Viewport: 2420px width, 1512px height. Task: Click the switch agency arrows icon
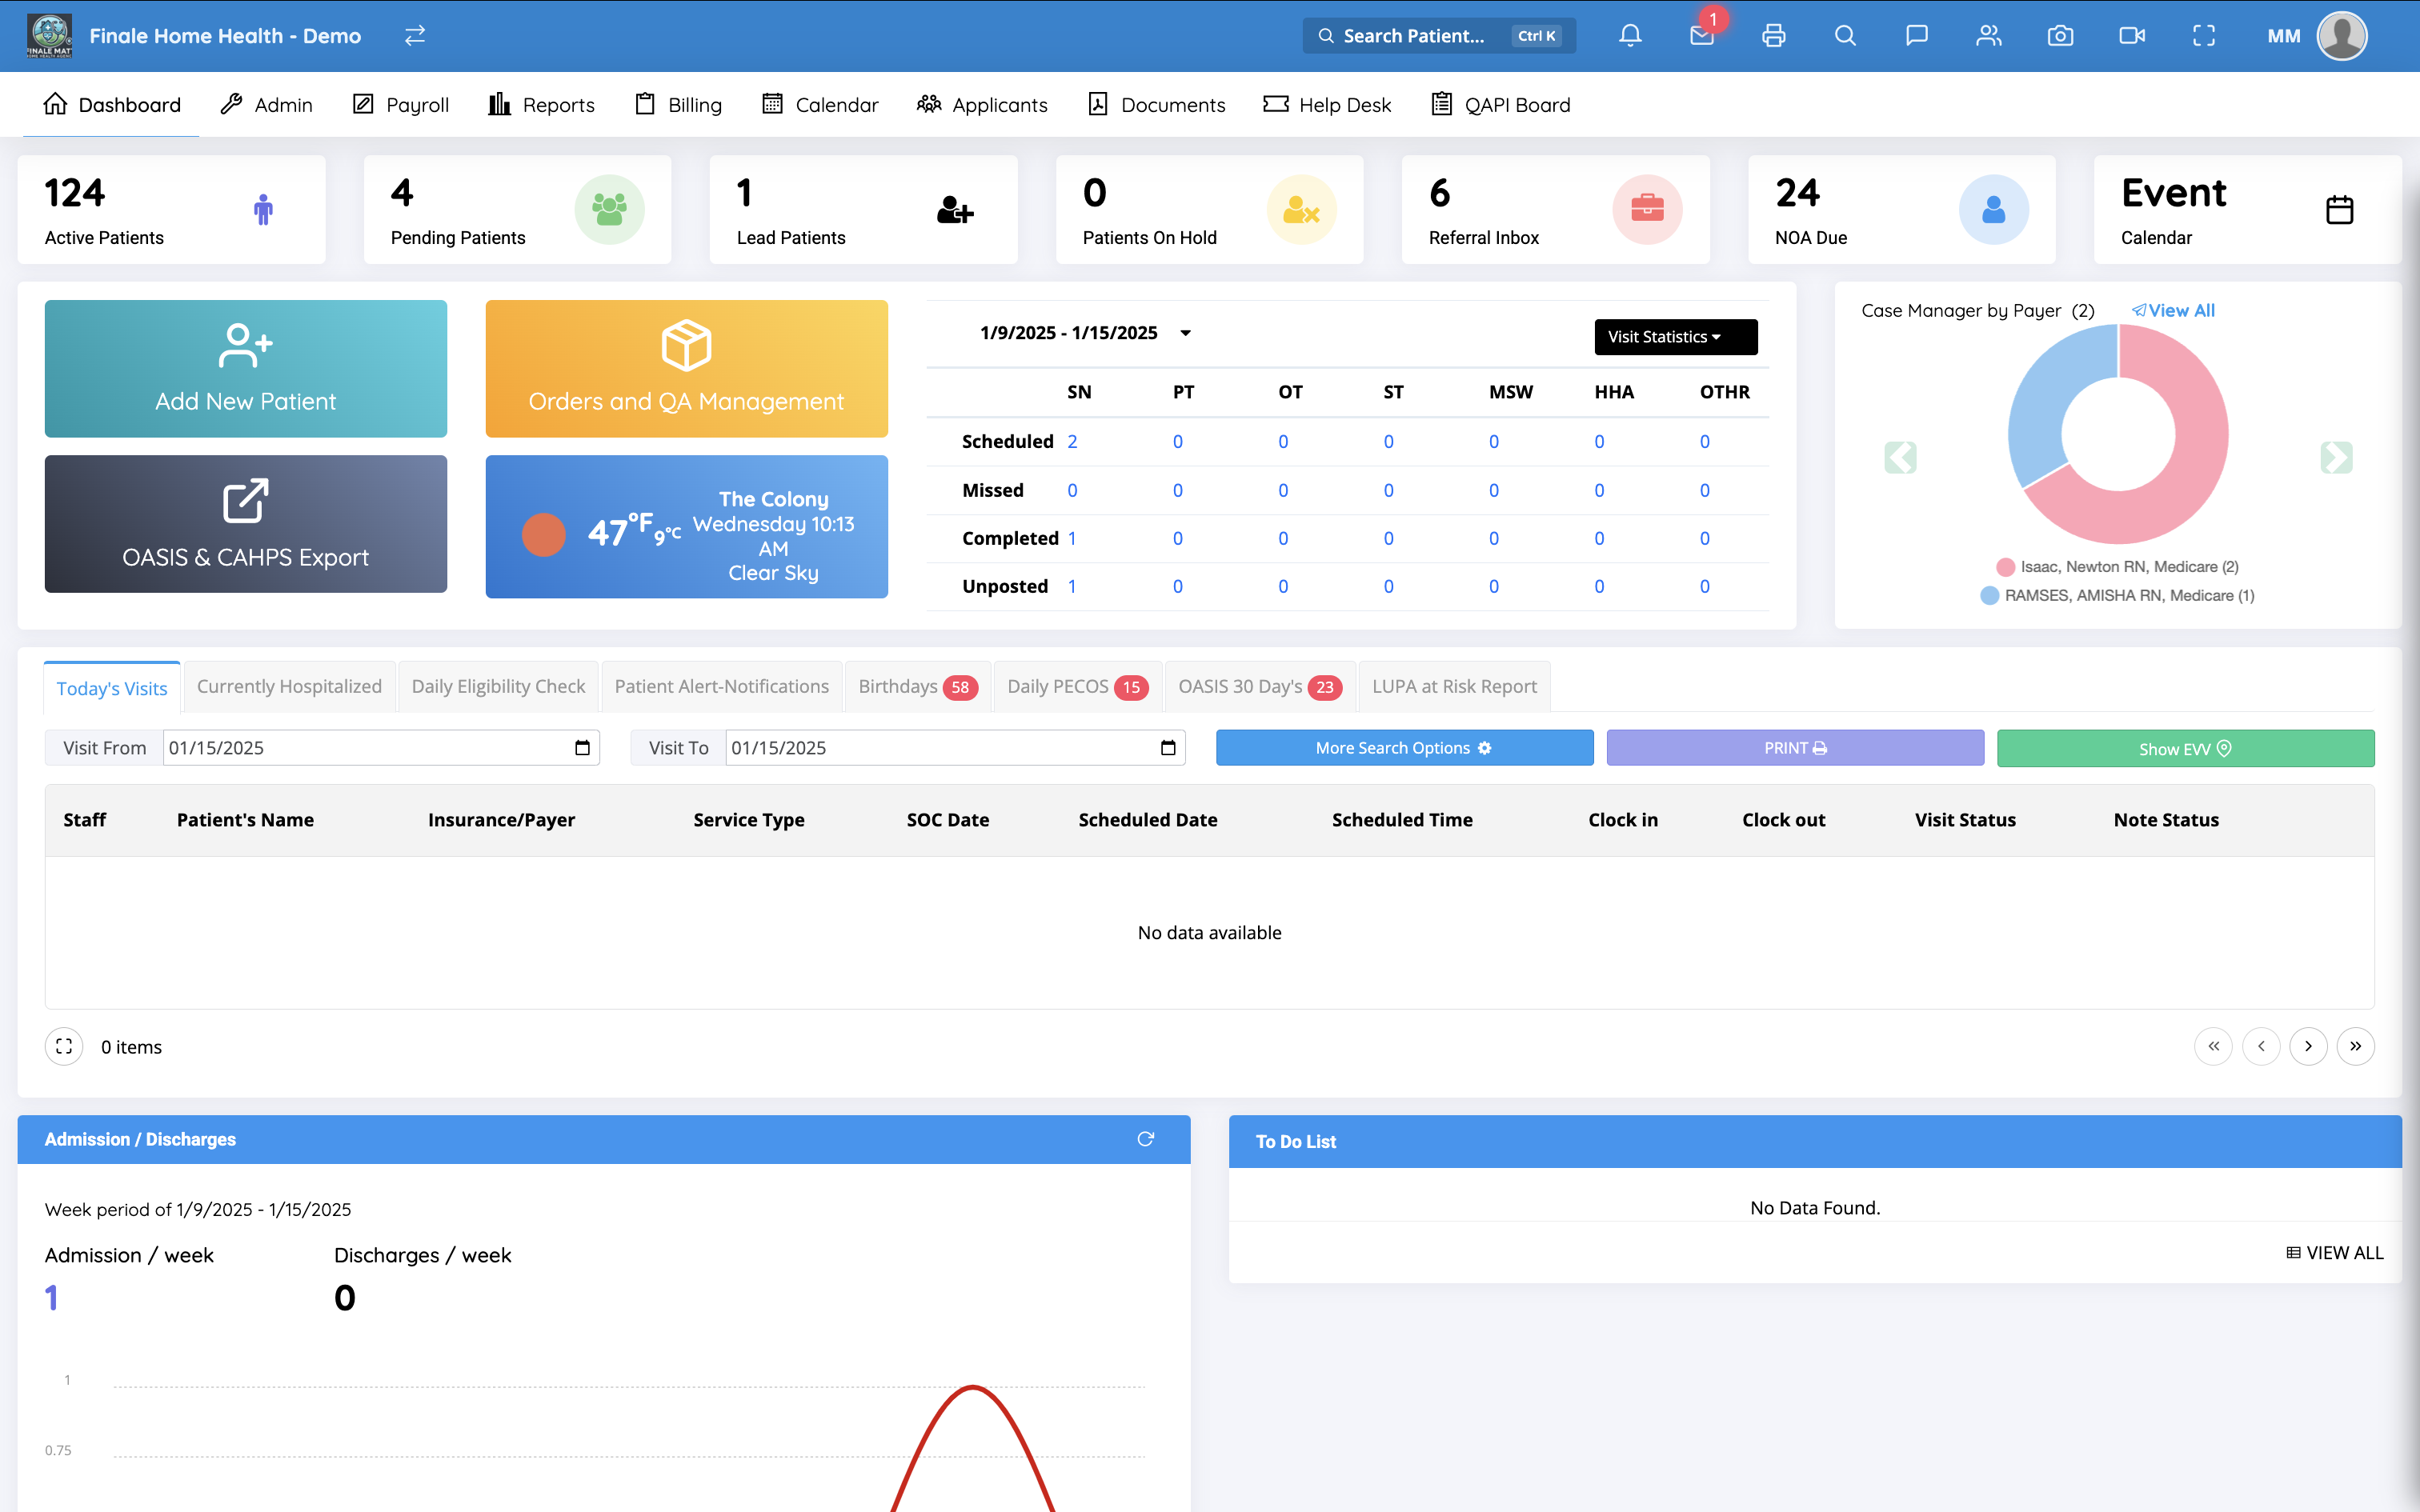(x=415, y=36)
